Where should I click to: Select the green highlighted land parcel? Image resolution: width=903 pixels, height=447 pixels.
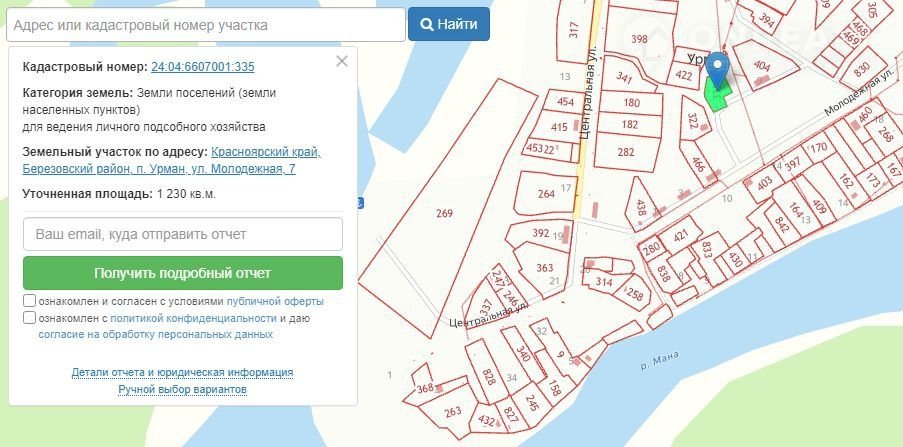[714, 98]
